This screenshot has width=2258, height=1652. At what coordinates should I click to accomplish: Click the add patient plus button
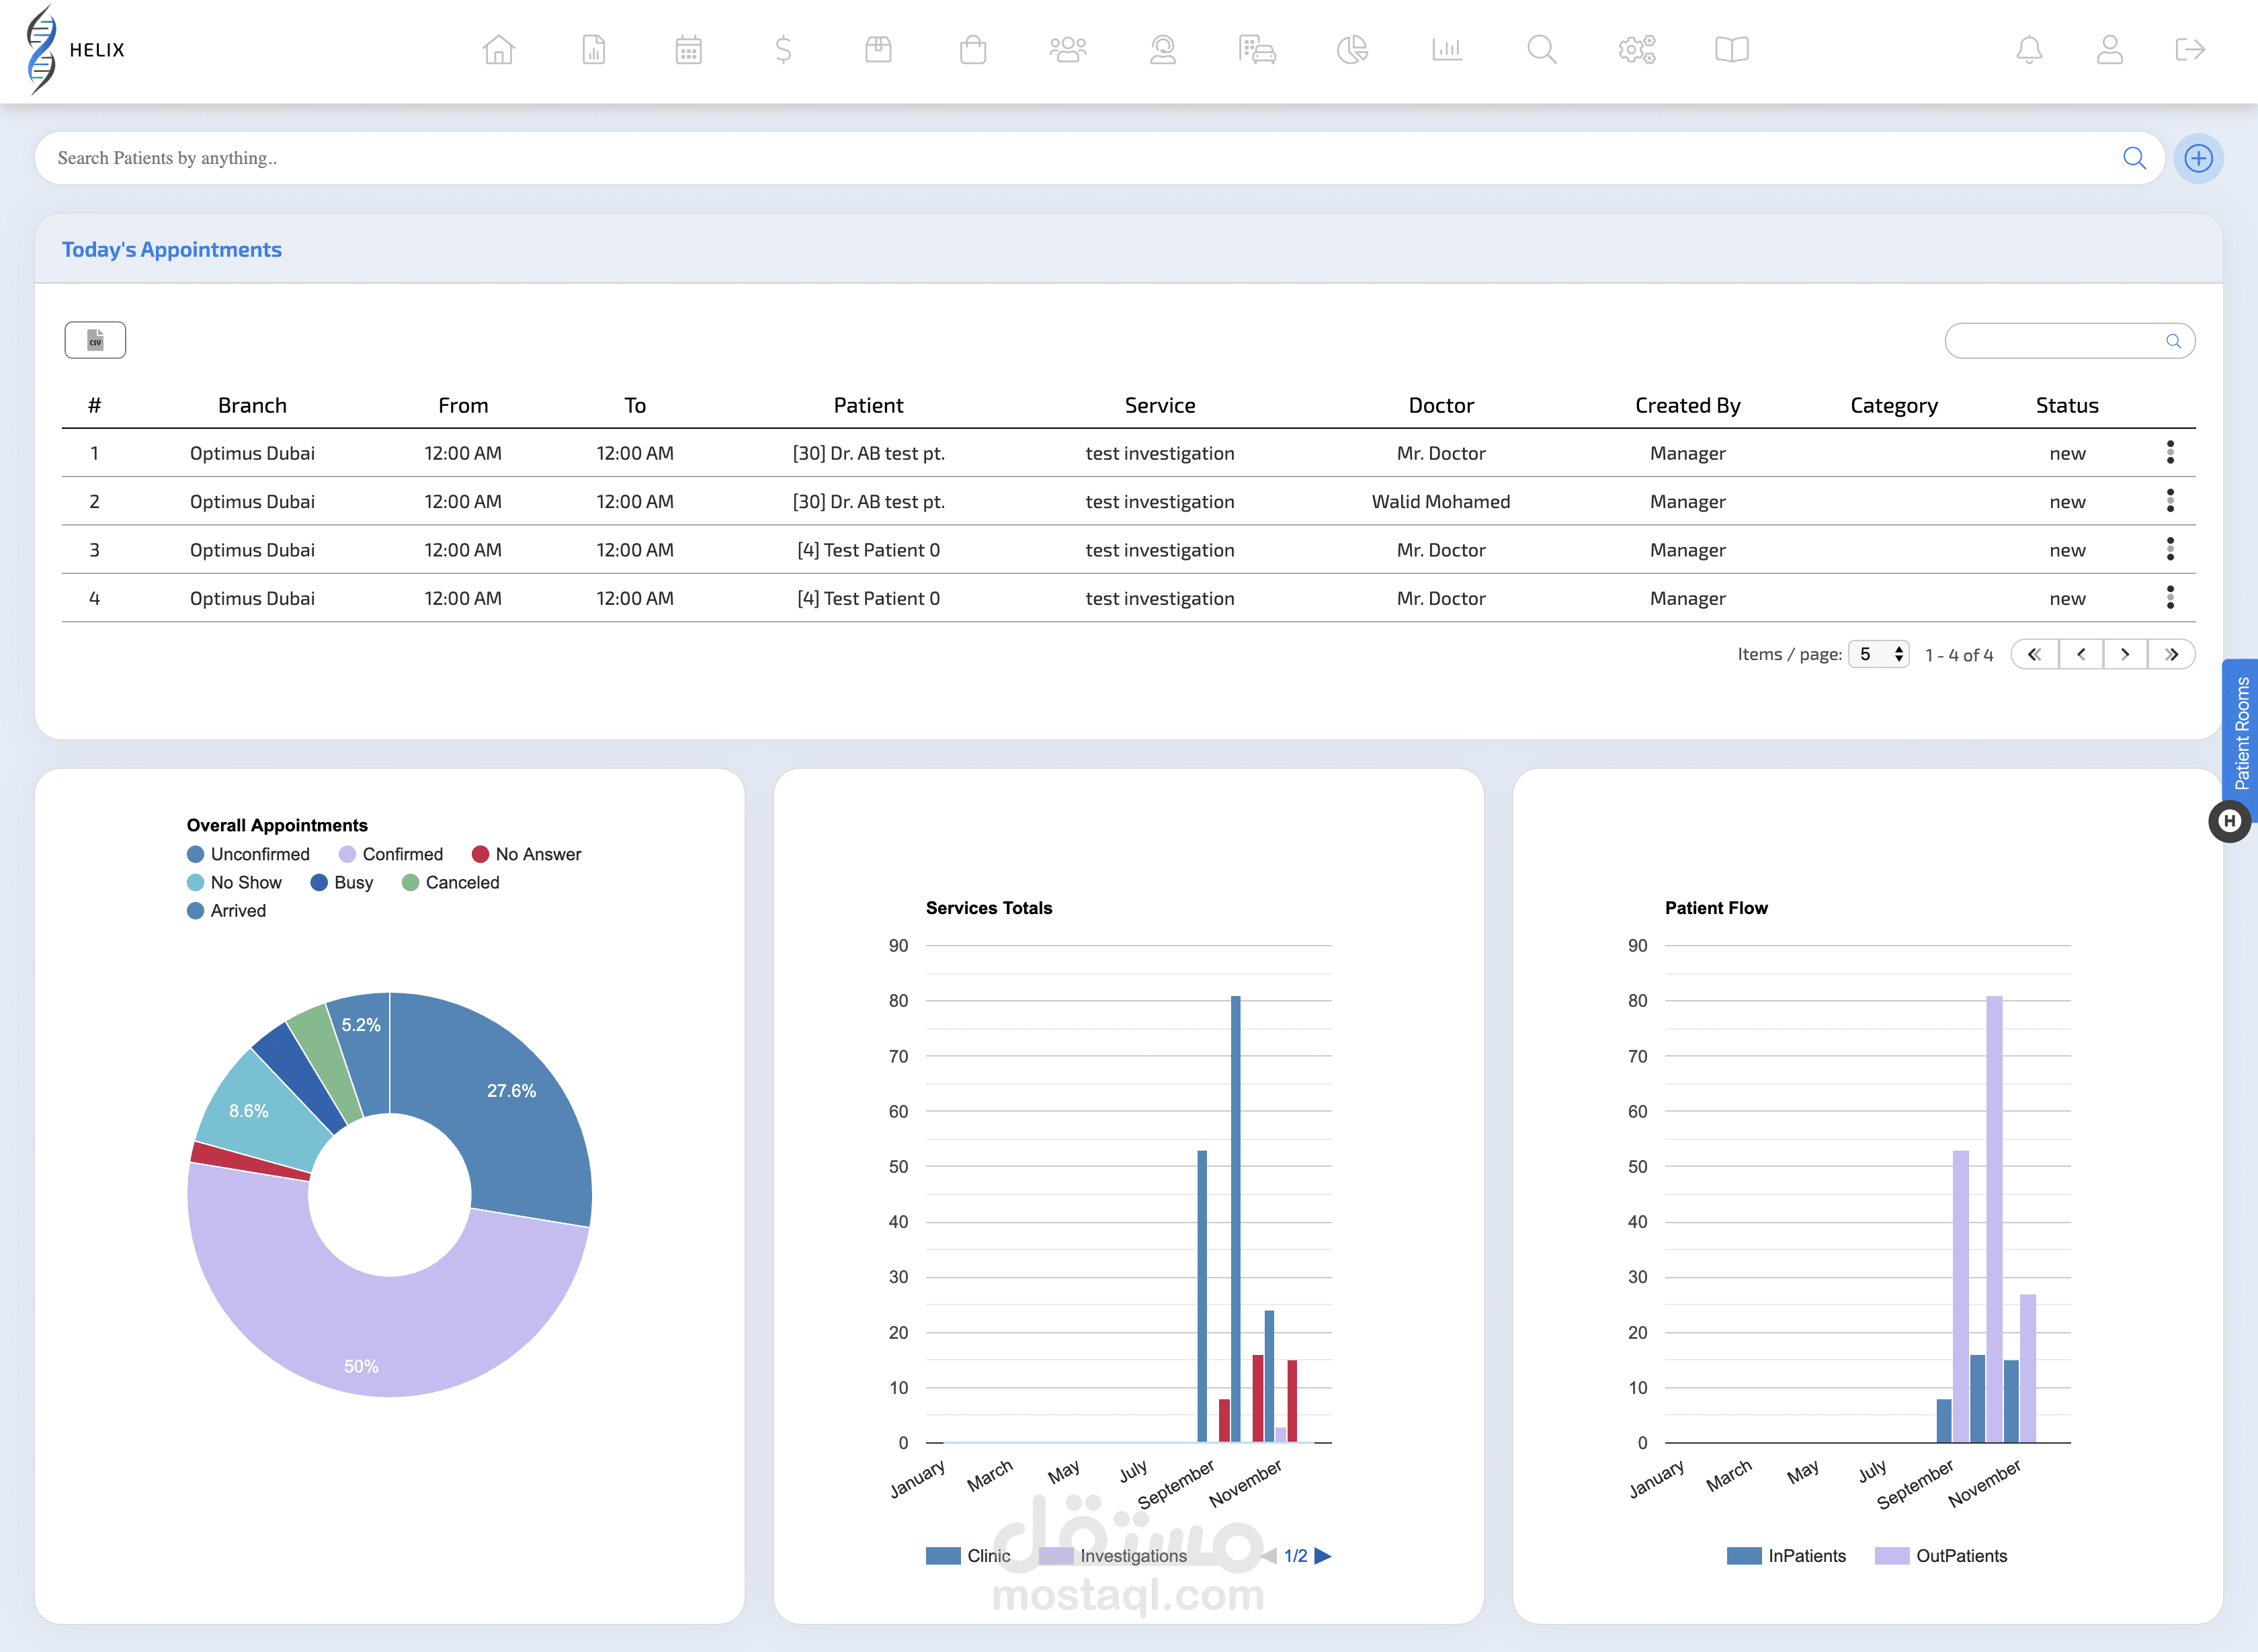[x=2198, y=158]
